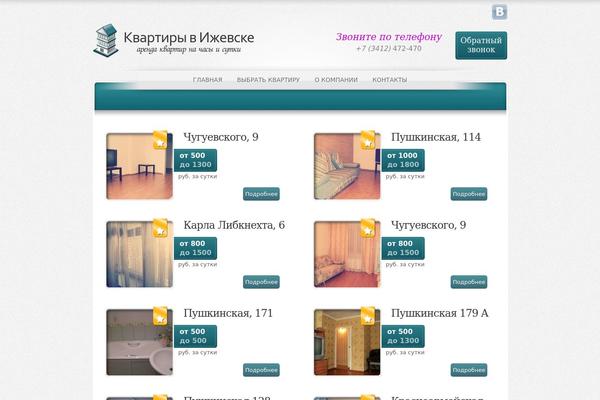Go to ГЛАВНАЯ menu item
The image size is (600, 400).
coord(207,80)
